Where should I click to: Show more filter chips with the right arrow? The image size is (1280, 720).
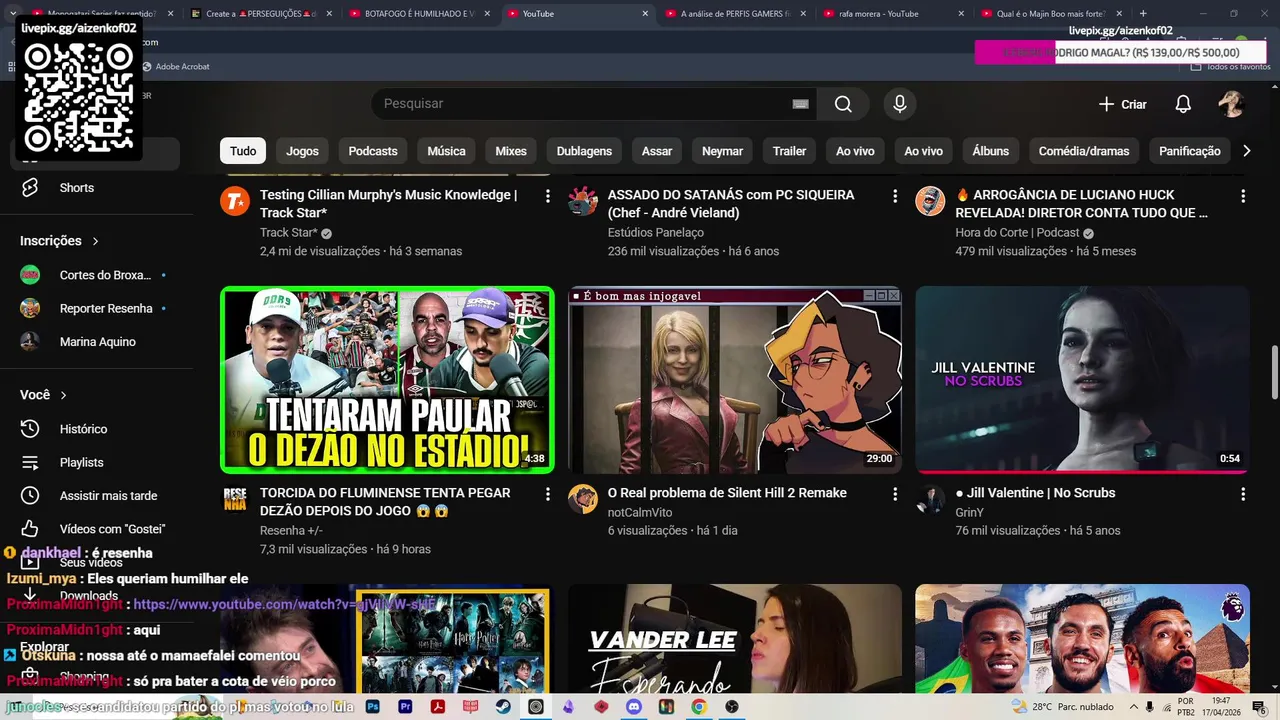point(1246,151)
